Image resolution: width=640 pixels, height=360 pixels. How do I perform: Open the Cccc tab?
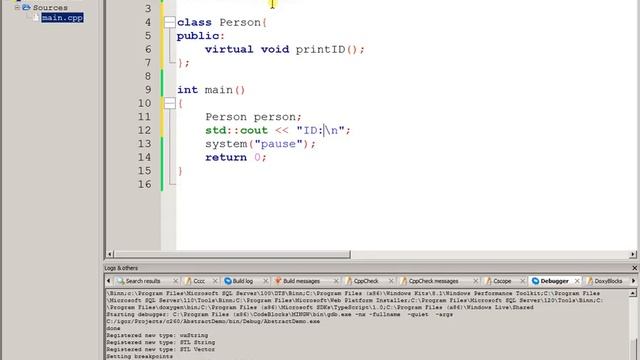pos(199,281)
